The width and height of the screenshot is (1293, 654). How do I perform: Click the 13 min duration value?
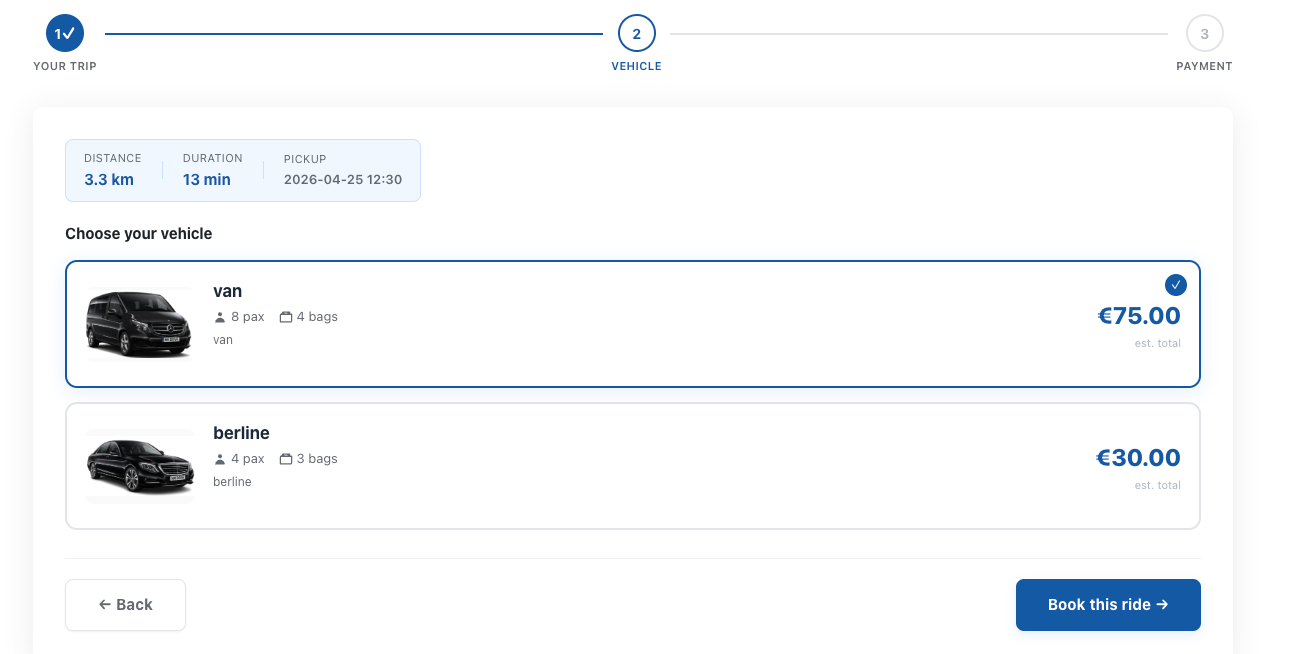click(207, 180)
